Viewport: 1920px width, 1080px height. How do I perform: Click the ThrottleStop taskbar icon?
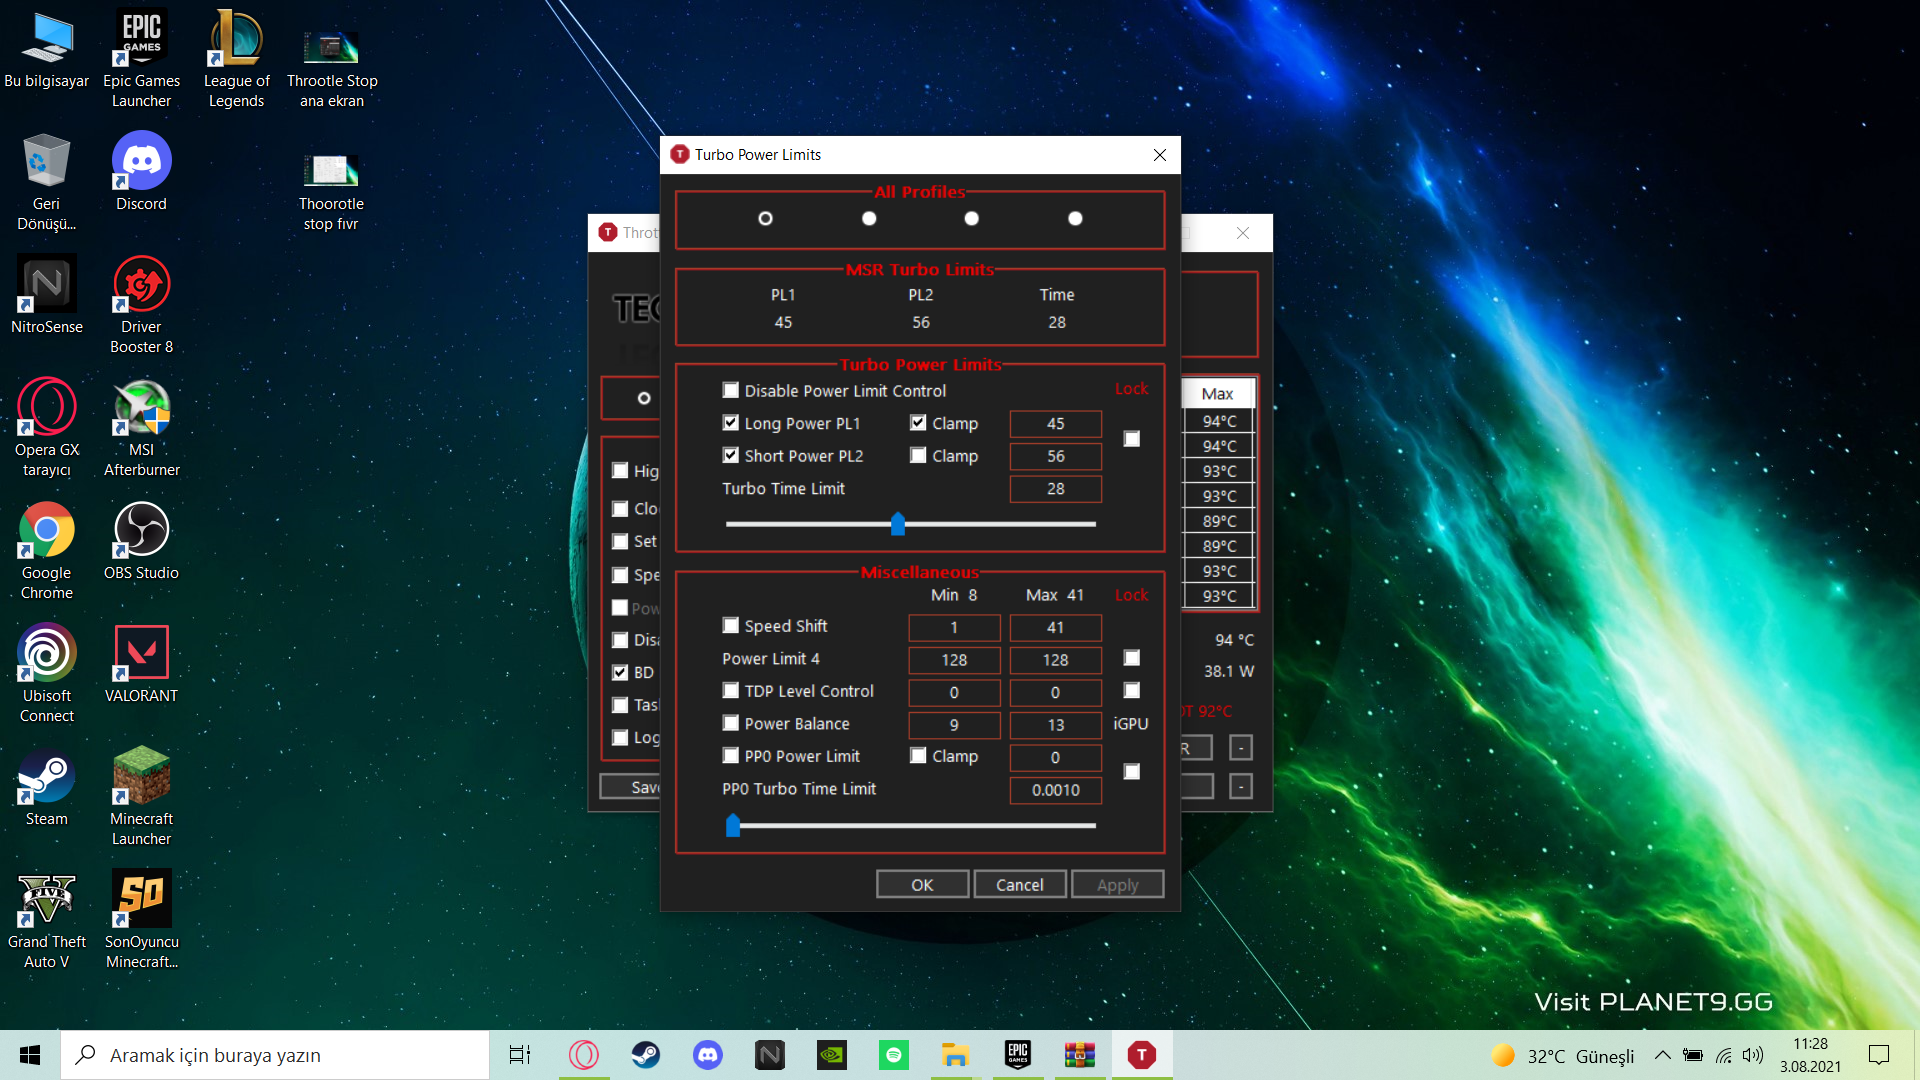[1141, 1054]
